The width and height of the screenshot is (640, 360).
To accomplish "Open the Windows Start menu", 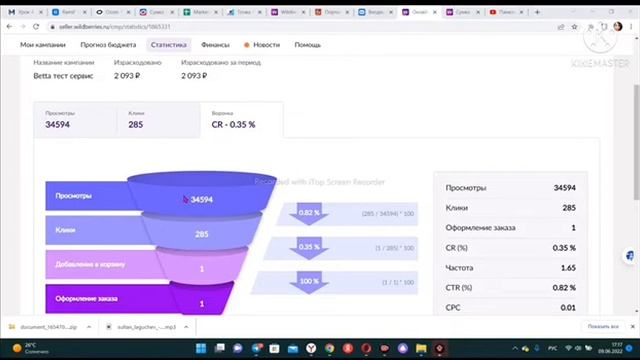I will pyautogui.click(x=201, y=348).
